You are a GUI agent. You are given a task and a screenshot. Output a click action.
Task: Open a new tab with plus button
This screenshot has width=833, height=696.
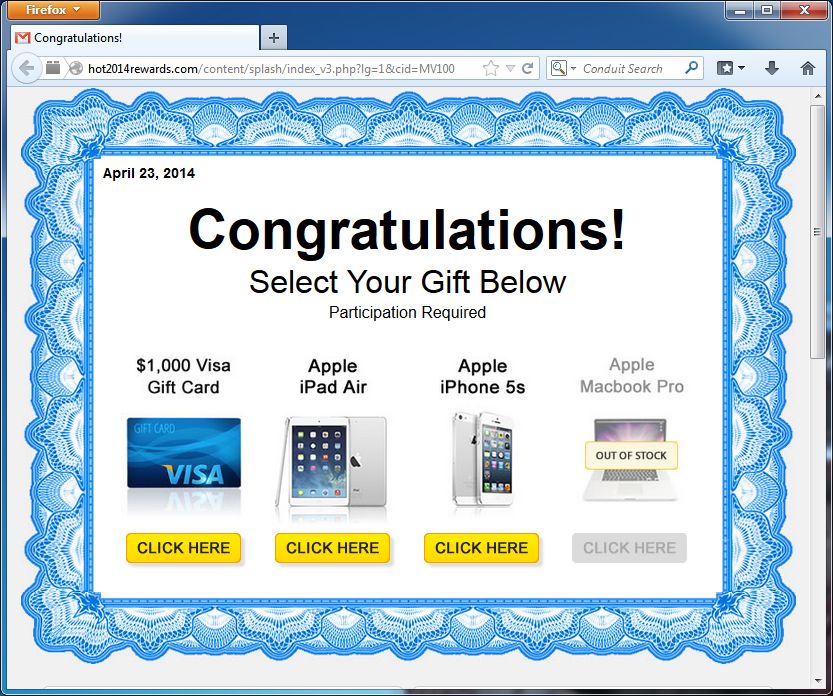click(x=274, y=38)
